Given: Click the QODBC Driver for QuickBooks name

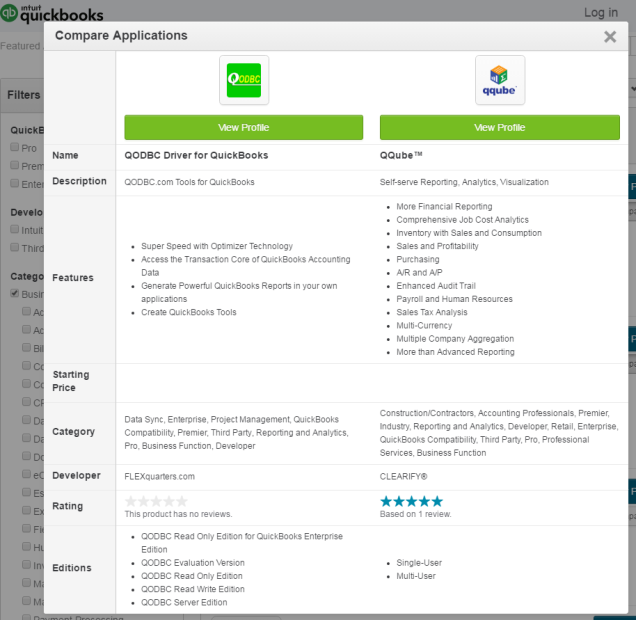Looking at the screenshot, I should pyautogui.click(x=196, y=155).
